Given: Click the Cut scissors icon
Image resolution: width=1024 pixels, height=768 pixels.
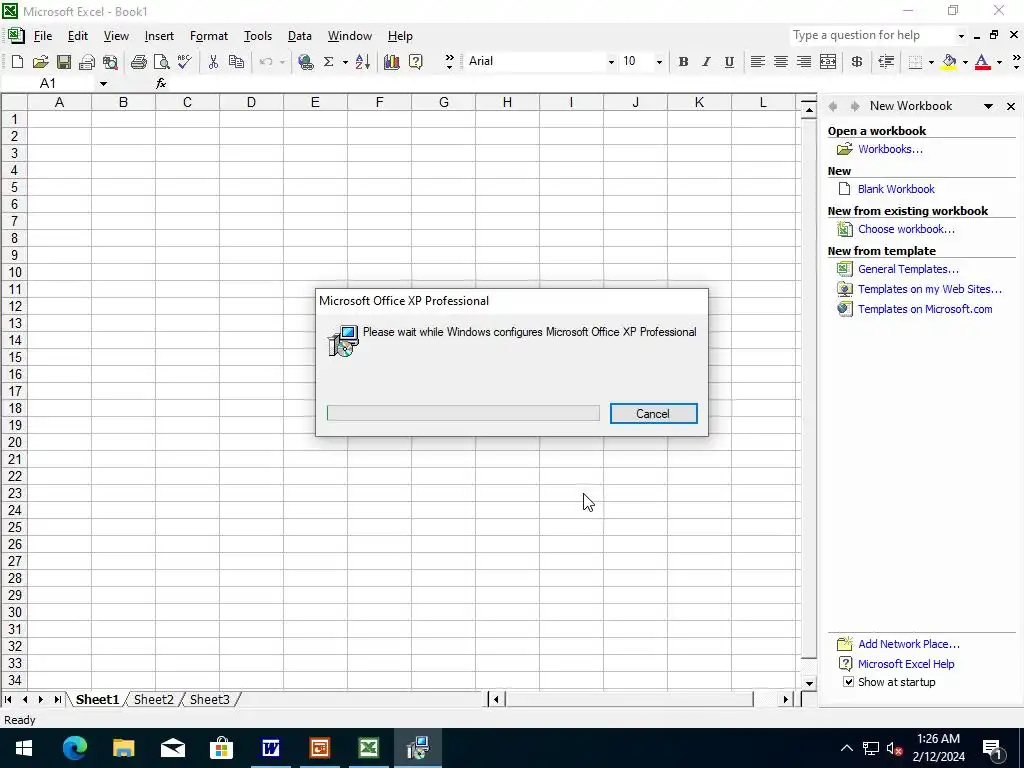Looking at the screenshot, I should click(x=213, y=62).
